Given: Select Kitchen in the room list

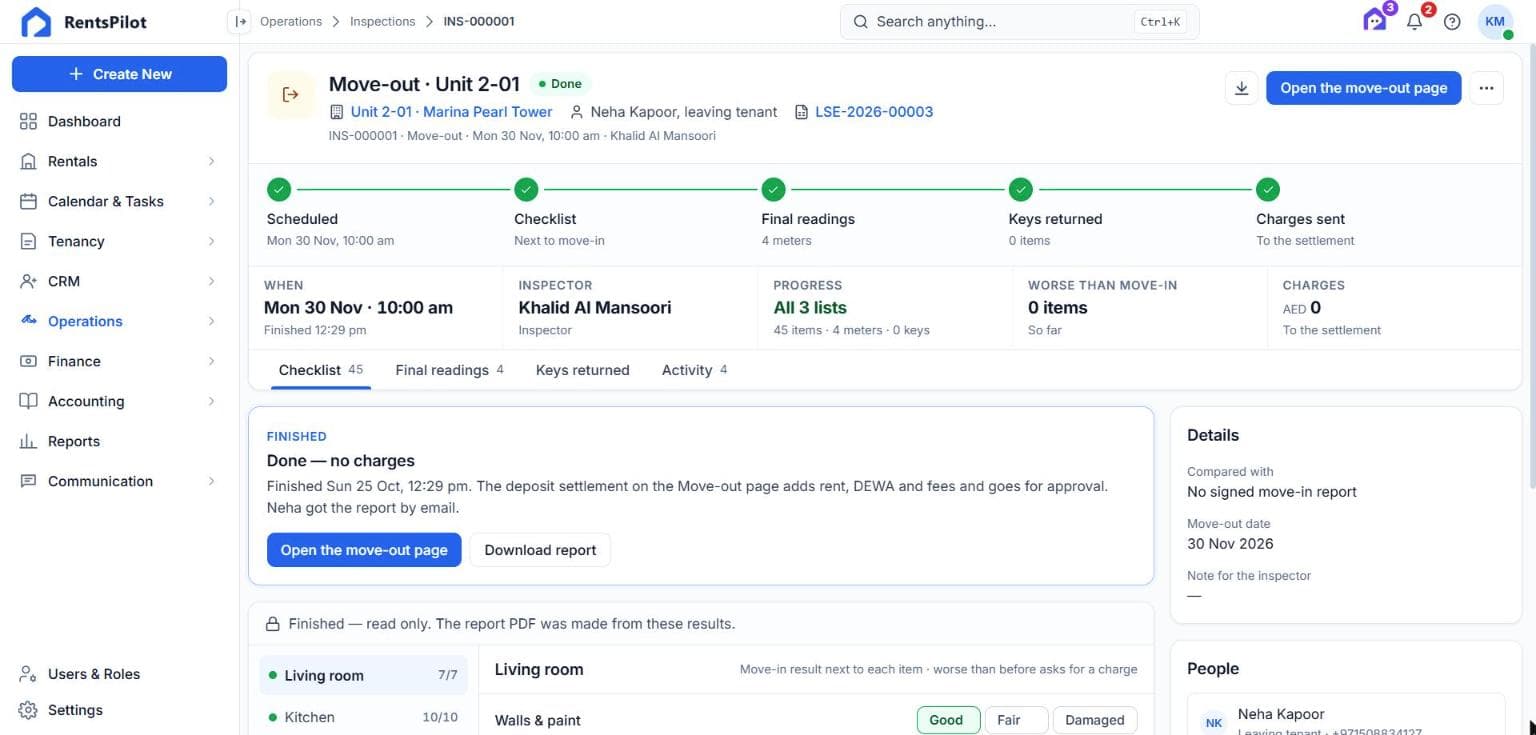Looking at the screenshot, I should pos(363,717).
